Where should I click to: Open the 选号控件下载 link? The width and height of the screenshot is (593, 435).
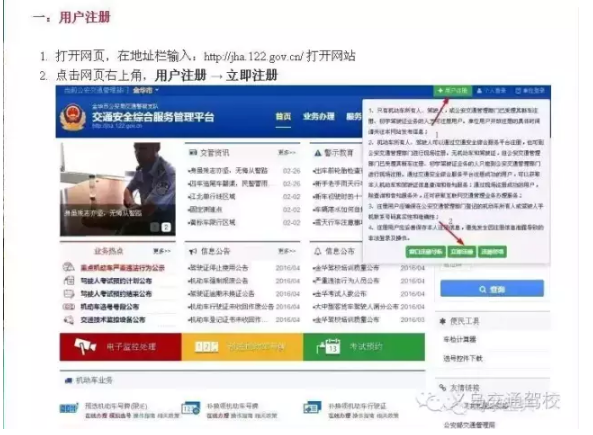coord(463,358)
